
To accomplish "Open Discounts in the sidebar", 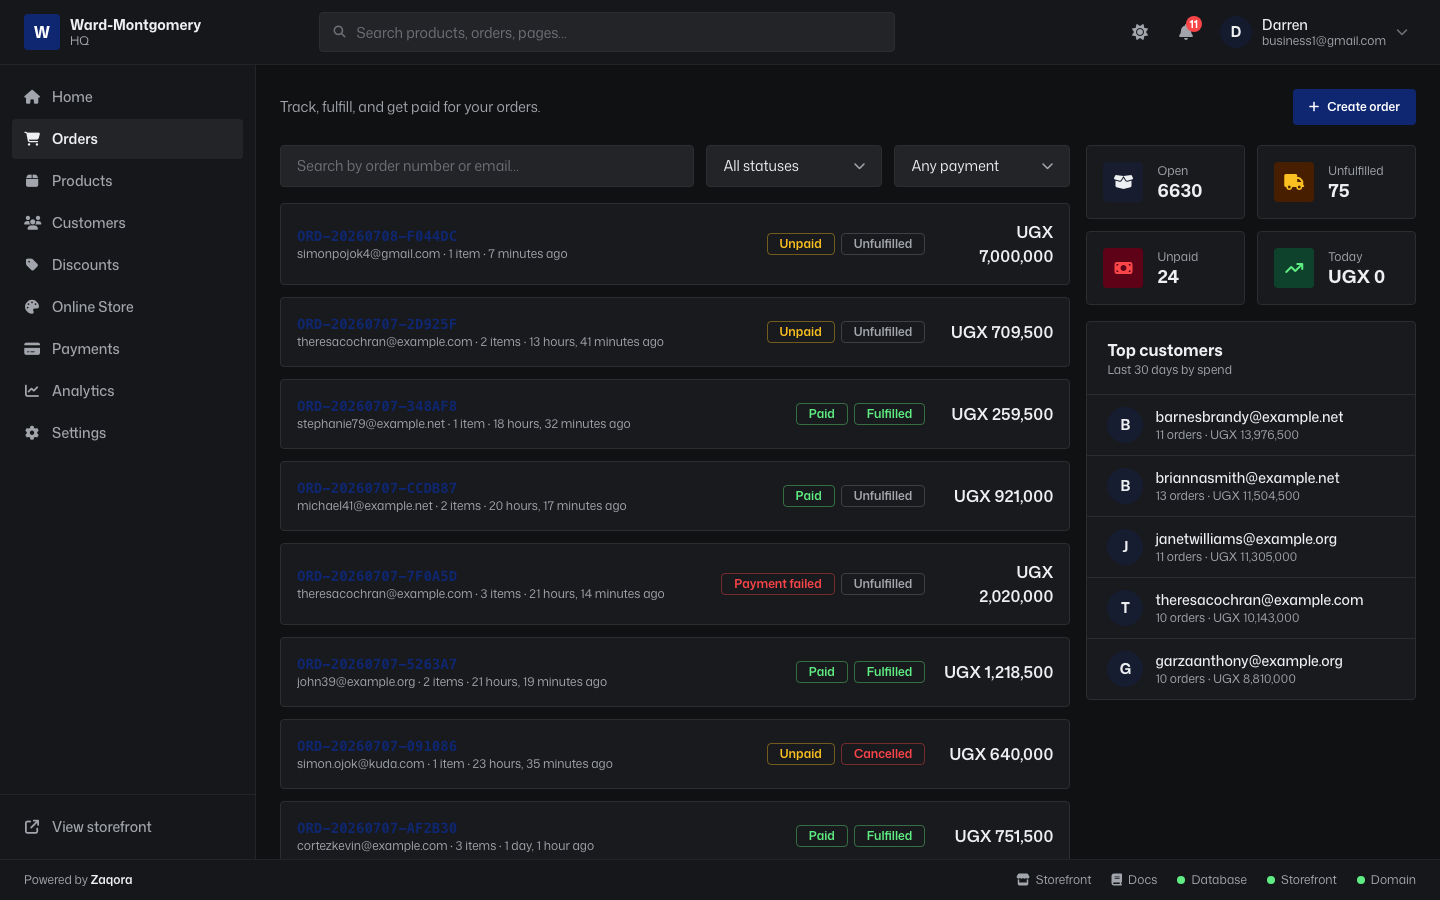I will (x=127, y=265).
